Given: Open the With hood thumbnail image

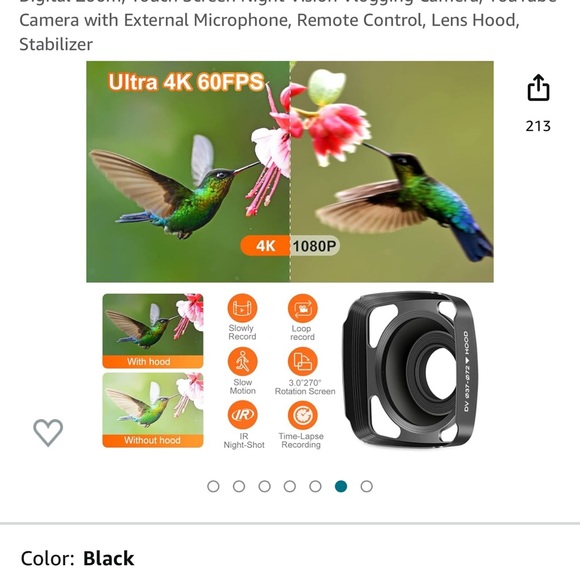Looking at the screenshot, I should (153, 331).
